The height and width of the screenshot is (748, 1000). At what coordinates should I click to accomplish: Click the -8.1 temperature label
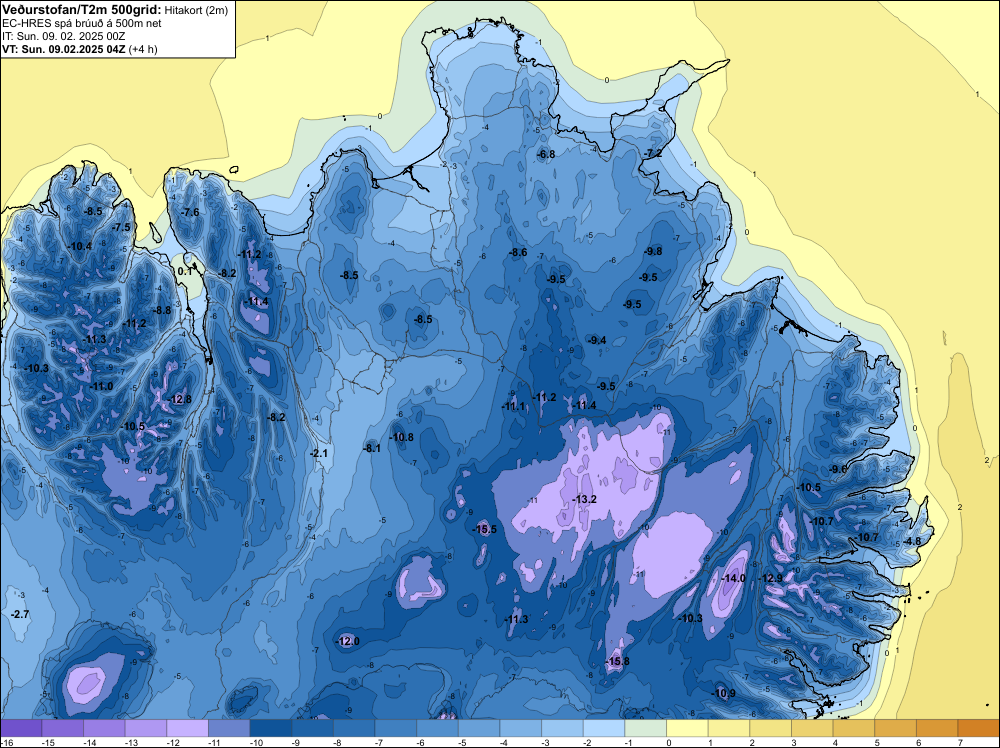point(372,448)
